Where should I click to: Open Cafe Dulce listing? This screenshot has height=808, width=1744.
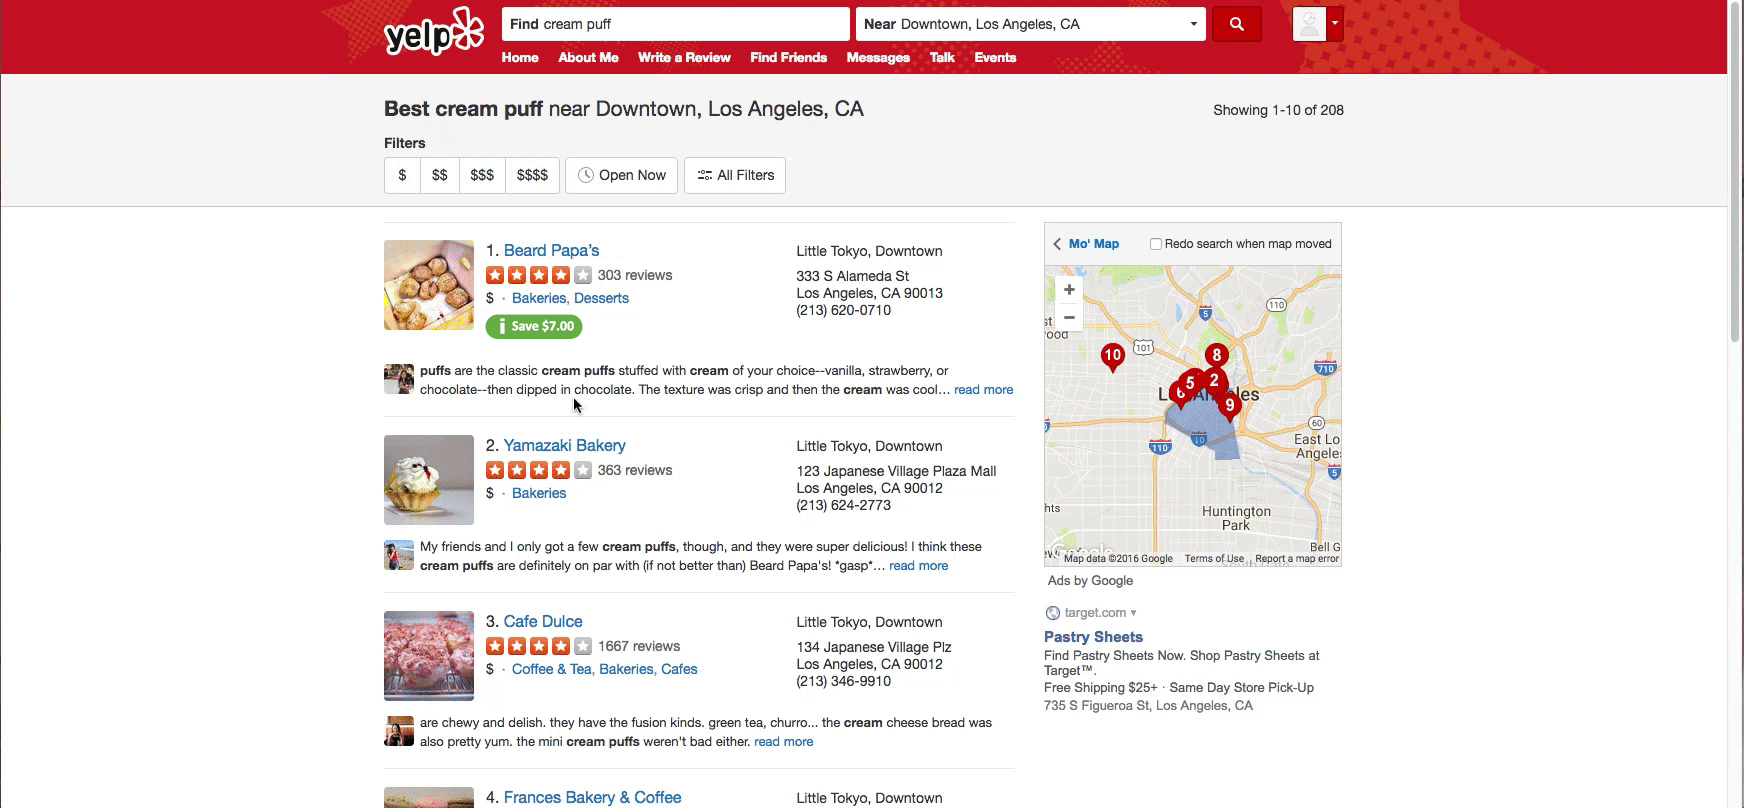pos(543,622)
